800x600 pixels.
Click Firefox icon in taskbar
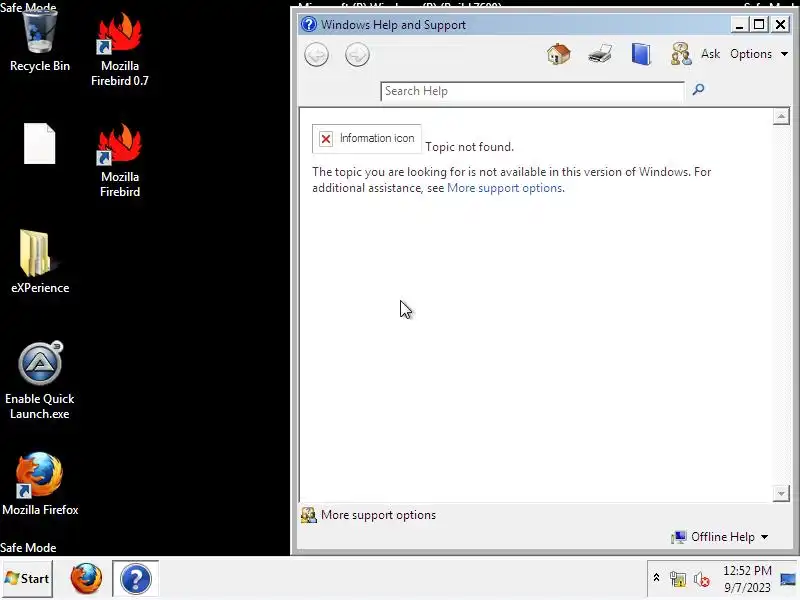pos(86,579)
